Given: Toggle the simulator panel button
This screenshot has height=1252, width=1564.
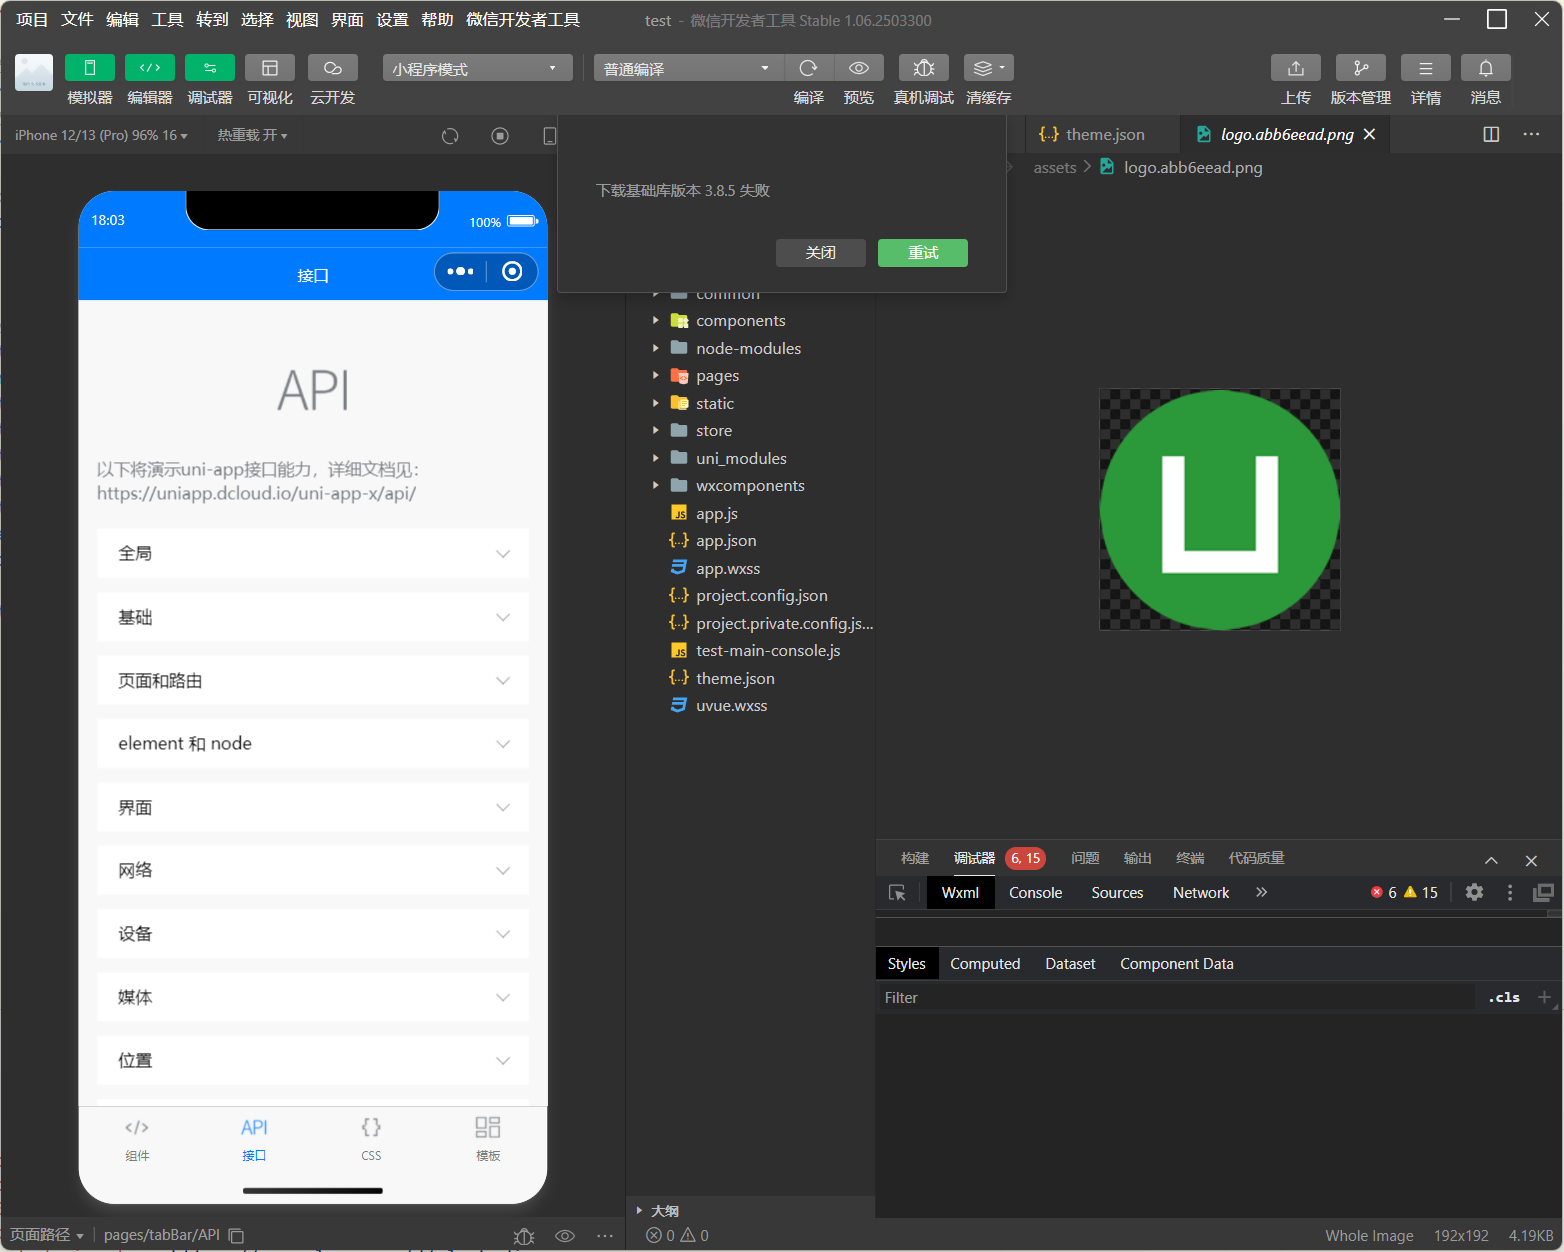Looking at the screenshot, I should pos(90,68).
